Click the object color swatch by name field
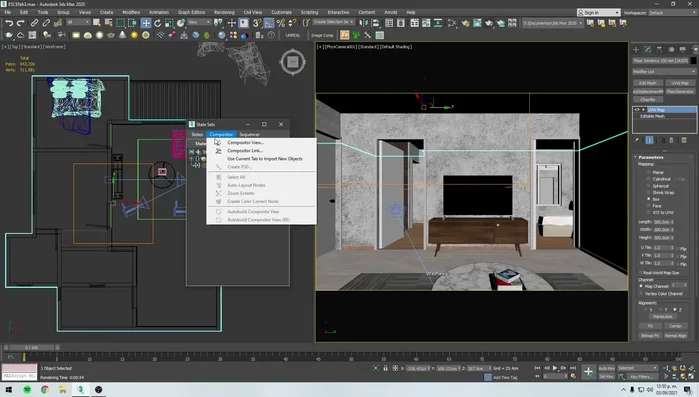 693,61
